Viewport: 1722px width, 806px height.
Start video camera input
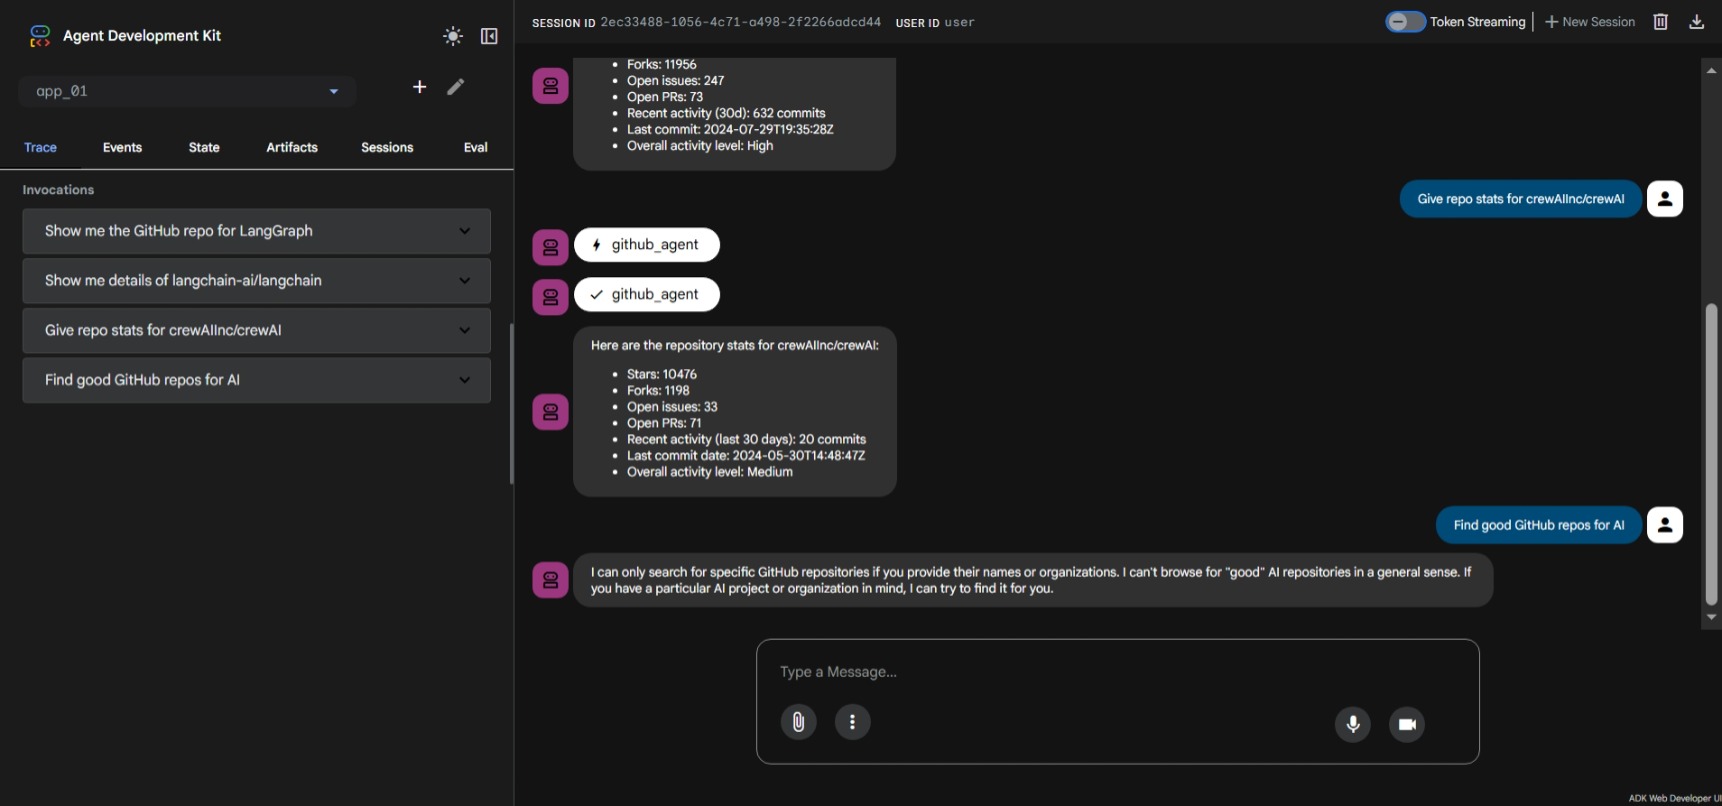tap(1407, 724)
